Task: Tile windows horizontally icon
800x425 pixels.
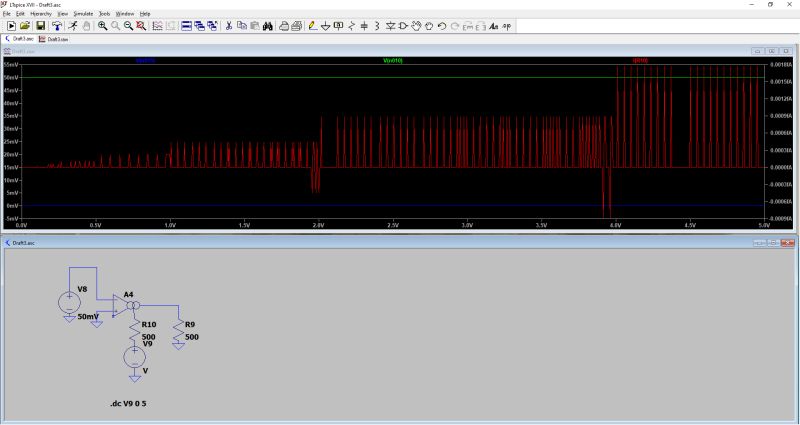Action: [x=187, y=26]
